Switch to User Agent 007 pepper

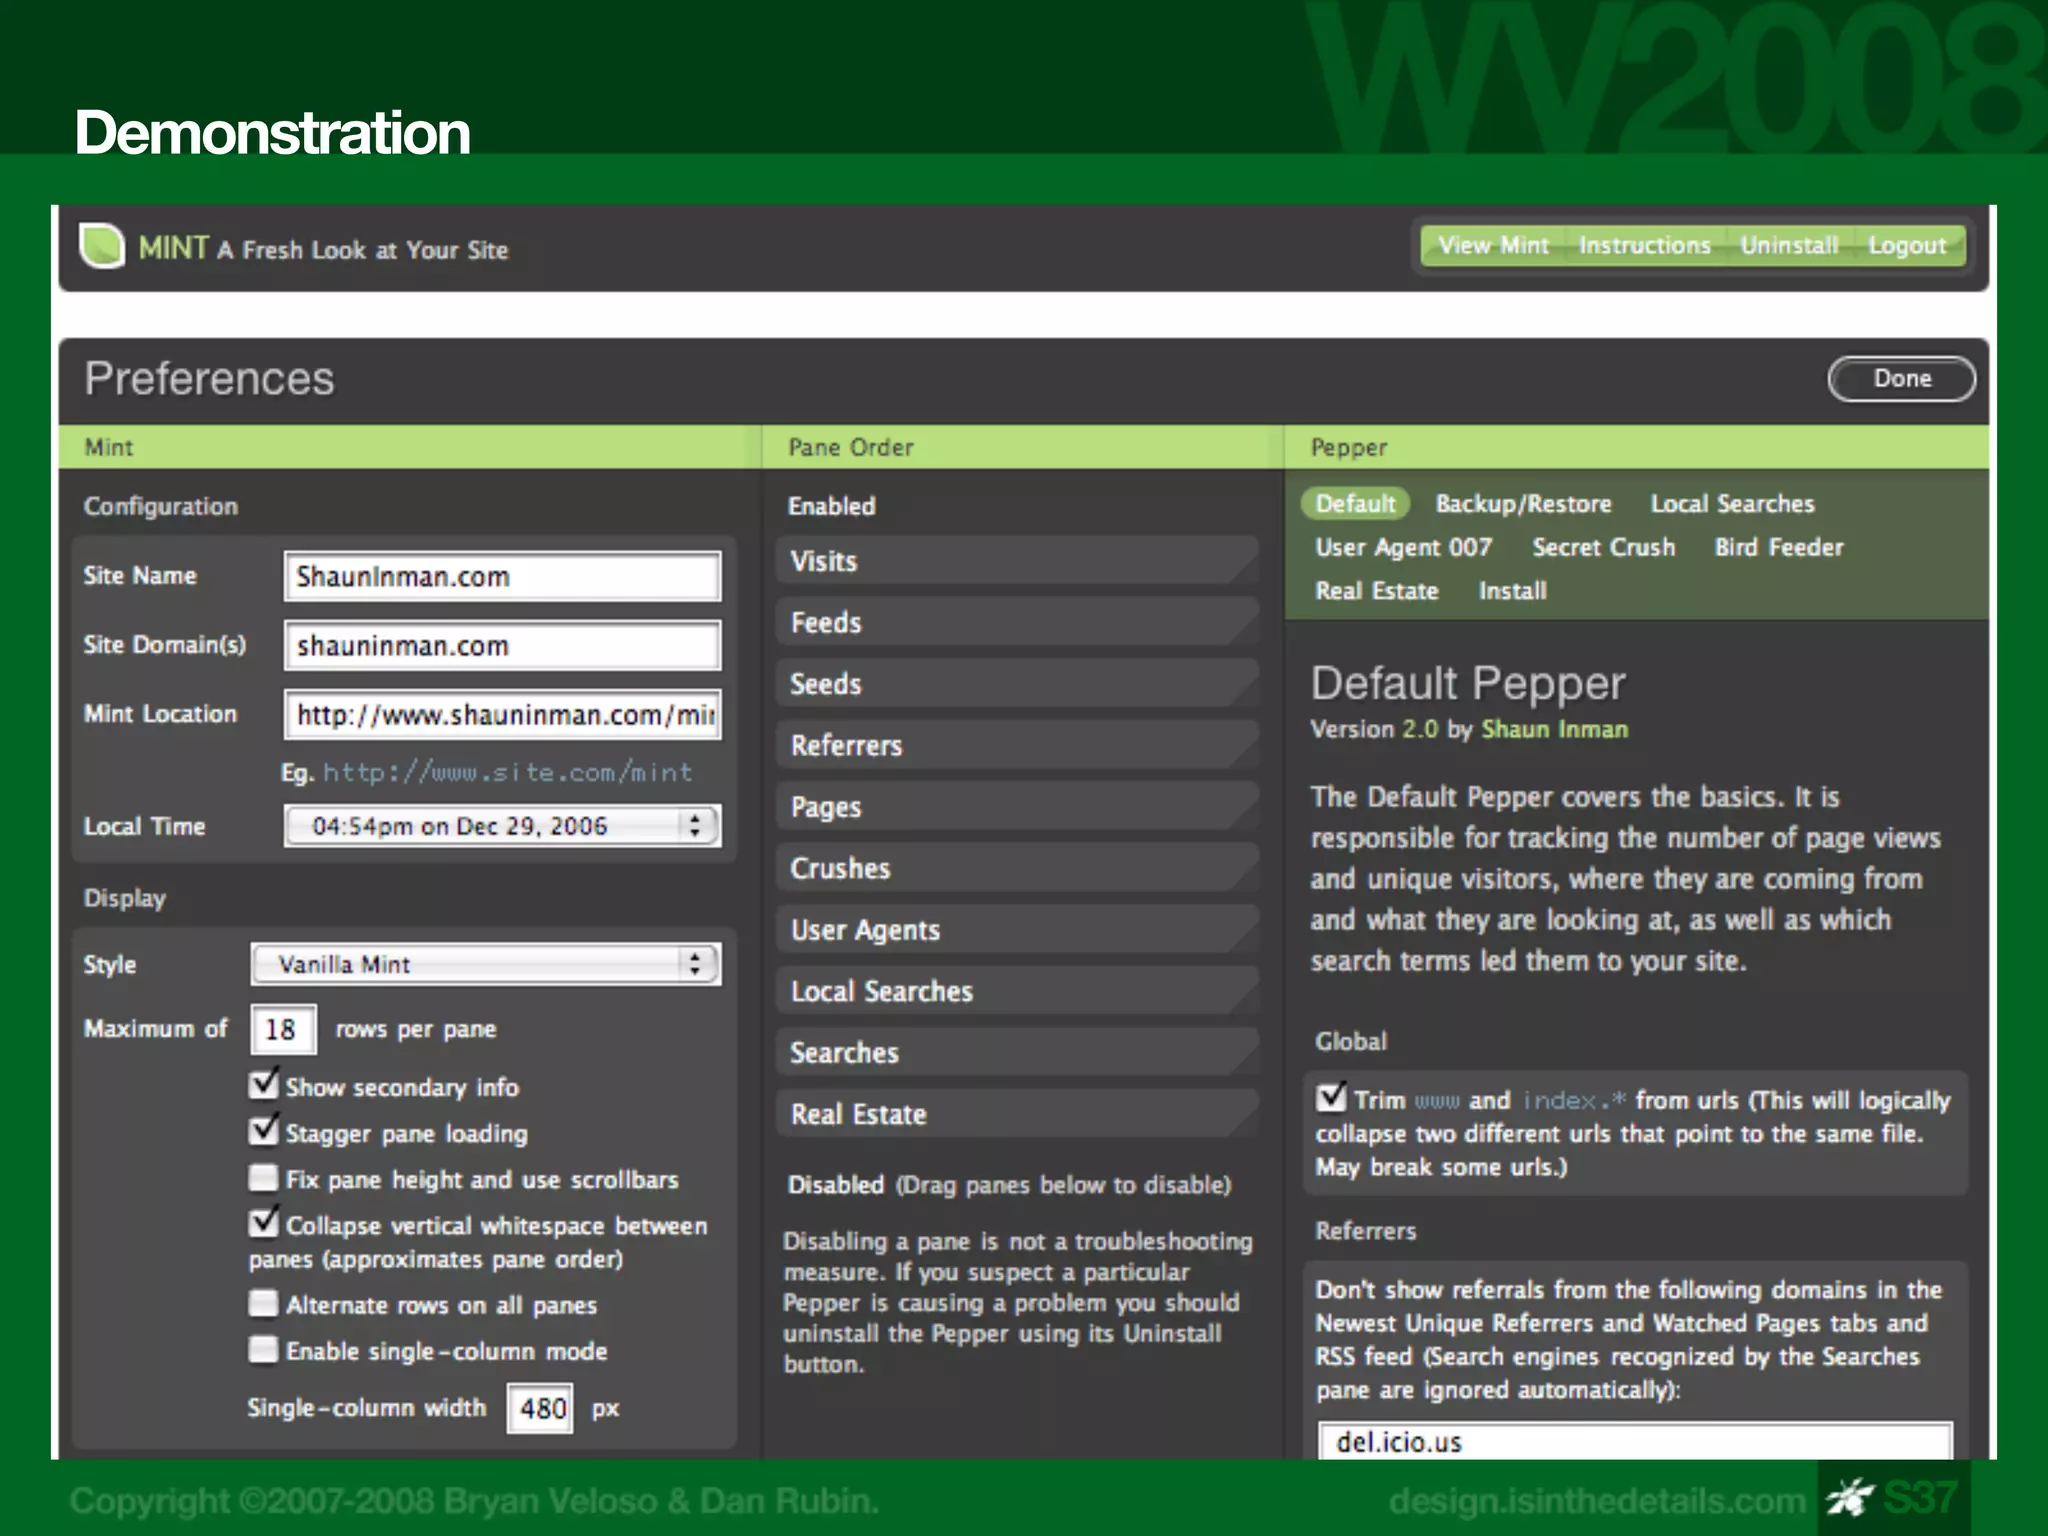click(x=1403, y=548)
